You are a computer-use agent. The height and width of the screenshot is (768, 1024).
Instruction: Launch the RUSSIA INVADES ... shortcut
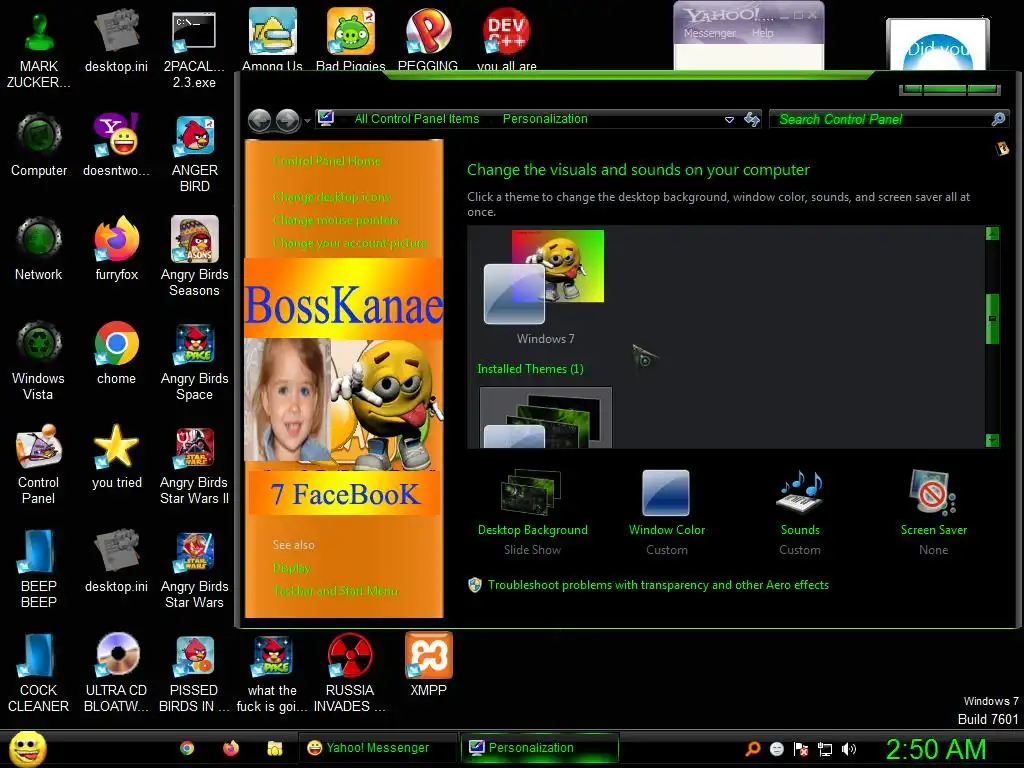(350, 673)
